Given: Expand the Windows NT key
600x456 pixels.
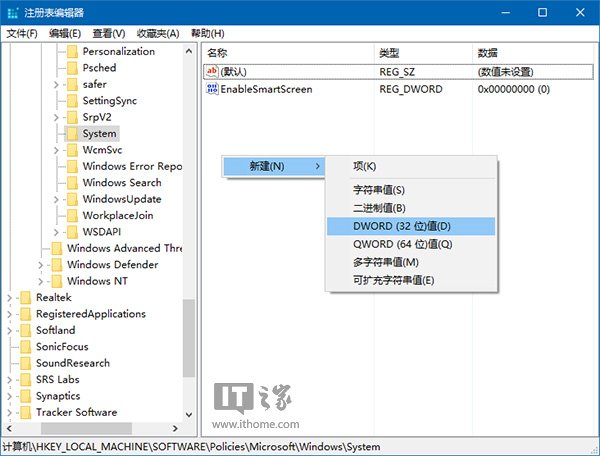Looking at the screenshot, I should 41,282.
